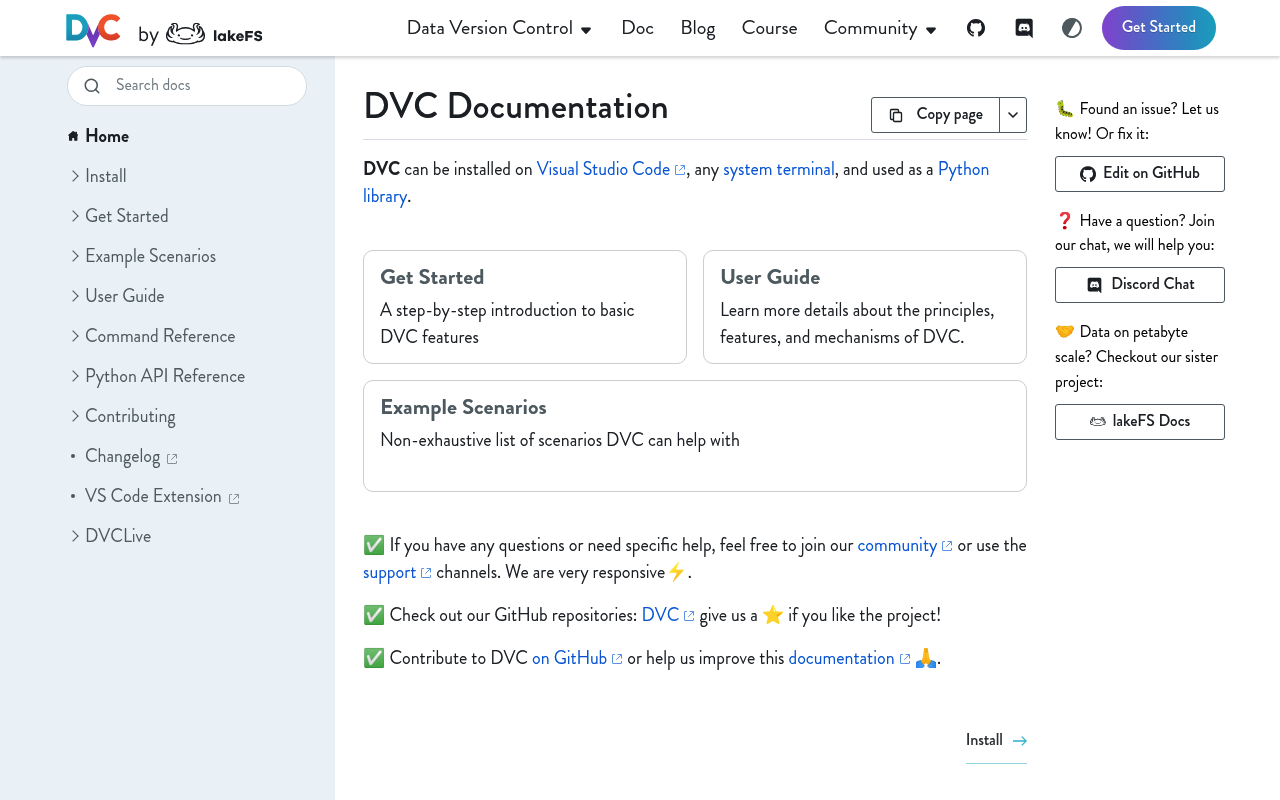1280x800 pixels.
Task: Click external link icon after DVC repository link
Action: point(689,616)
